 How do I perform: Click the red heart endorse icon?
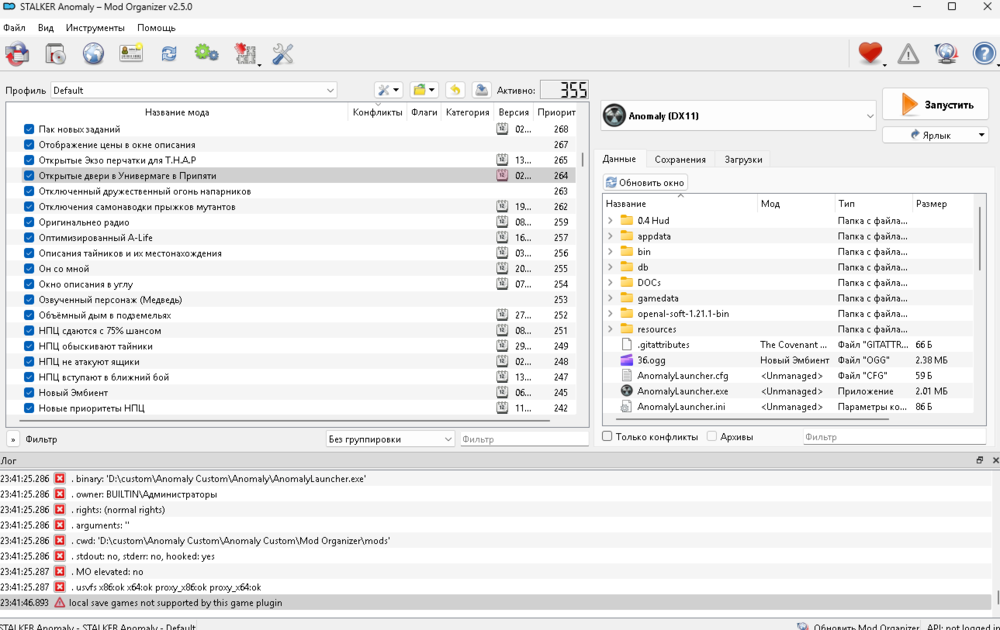click(x=869, y=54)
